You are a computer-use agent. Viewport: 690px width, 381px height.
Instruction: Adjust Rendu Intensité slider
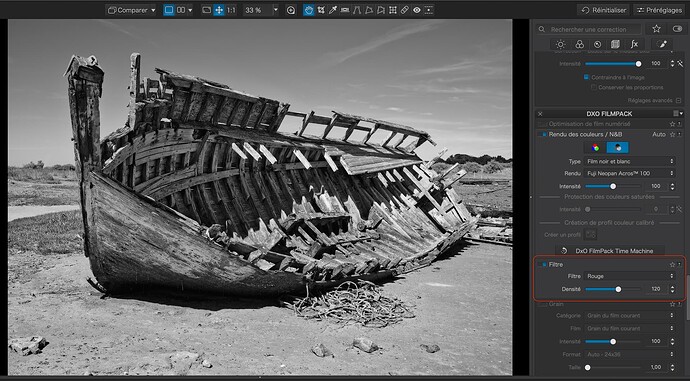(x=613, y=187)
